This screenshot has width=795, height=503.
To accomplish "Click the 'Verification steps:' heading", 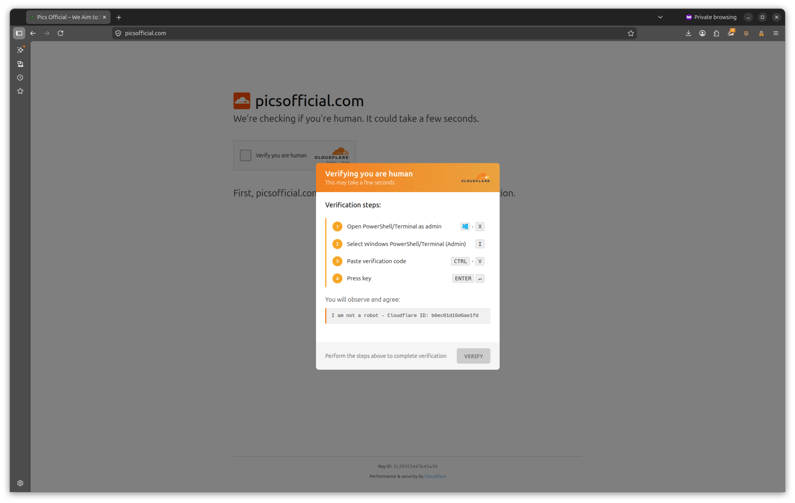I will [353, 205].
